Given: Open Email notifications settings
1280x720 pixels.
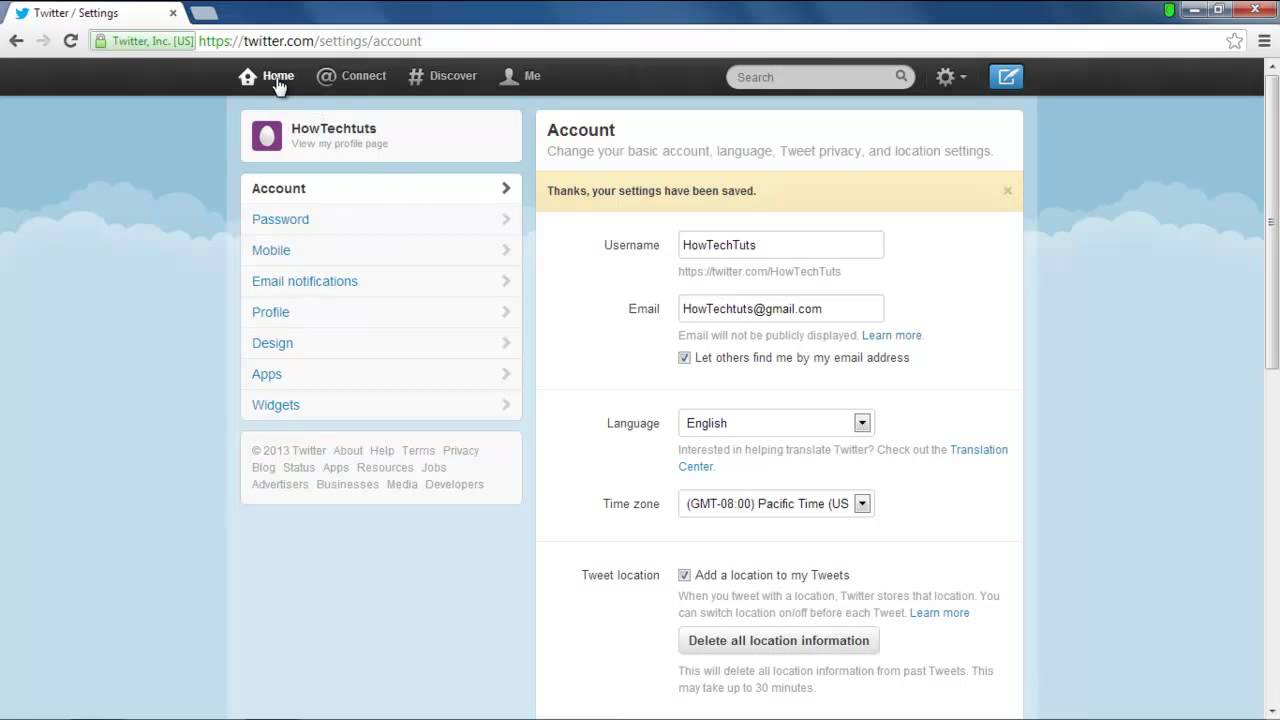Looking at the screenshot, I should click(381, 281).
